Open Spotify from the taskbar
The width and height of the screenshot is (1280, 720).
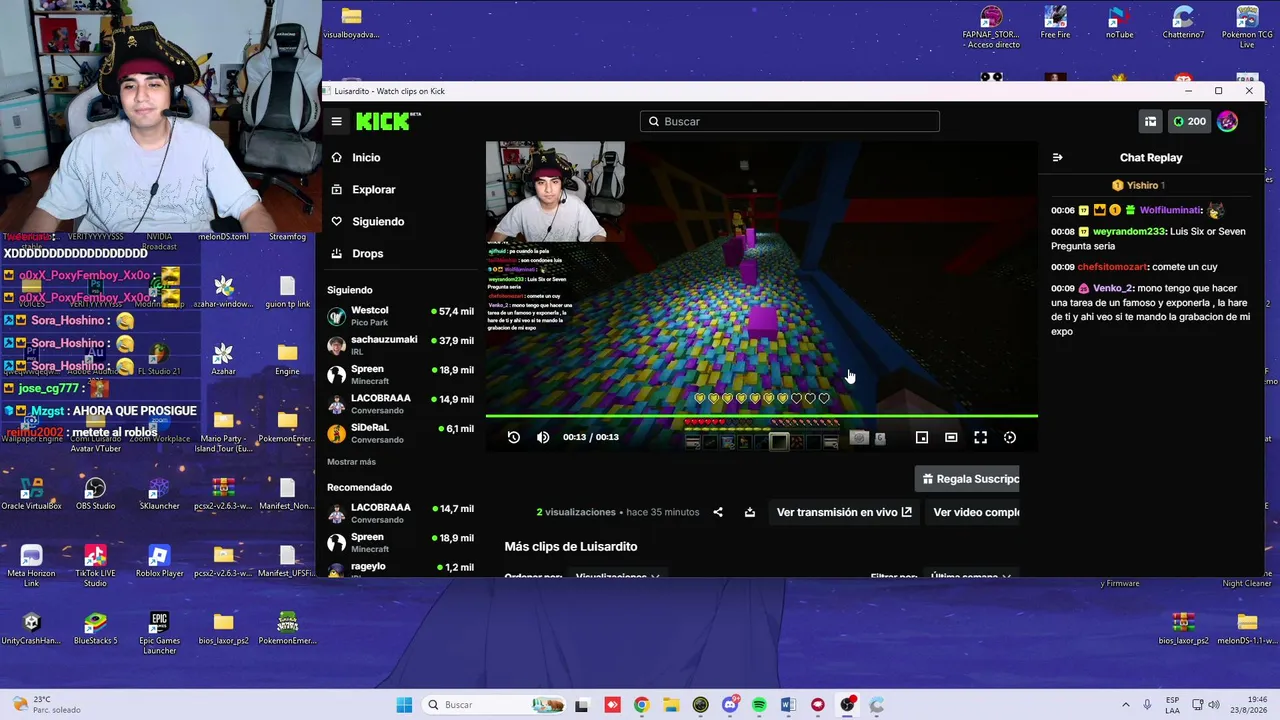click(x=759, y=705)
